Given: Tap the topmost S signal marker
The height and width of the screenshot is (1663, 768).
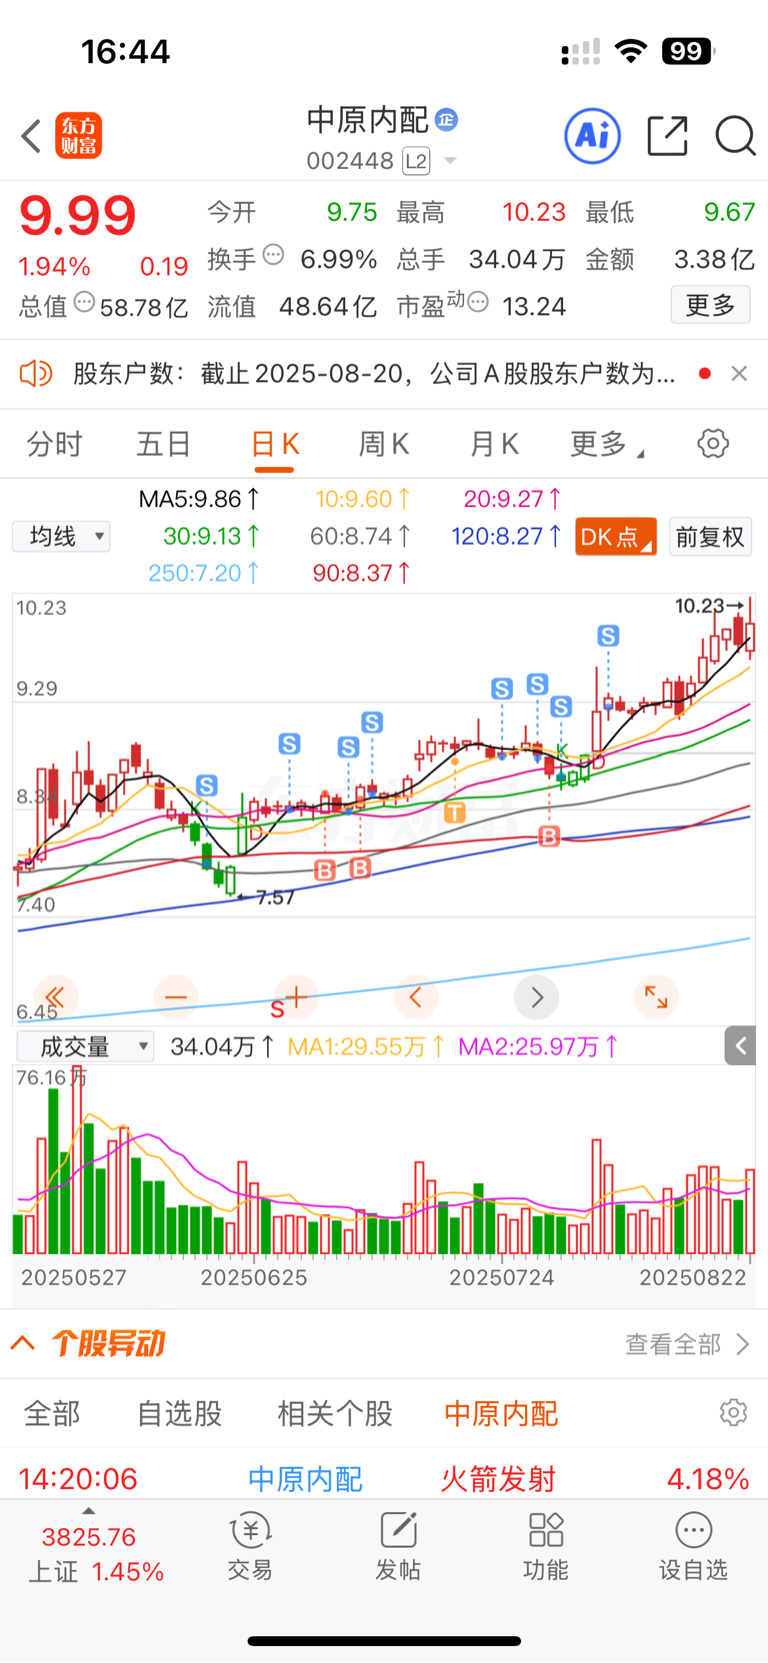Looking at the screenshot, I should (608, 635).
